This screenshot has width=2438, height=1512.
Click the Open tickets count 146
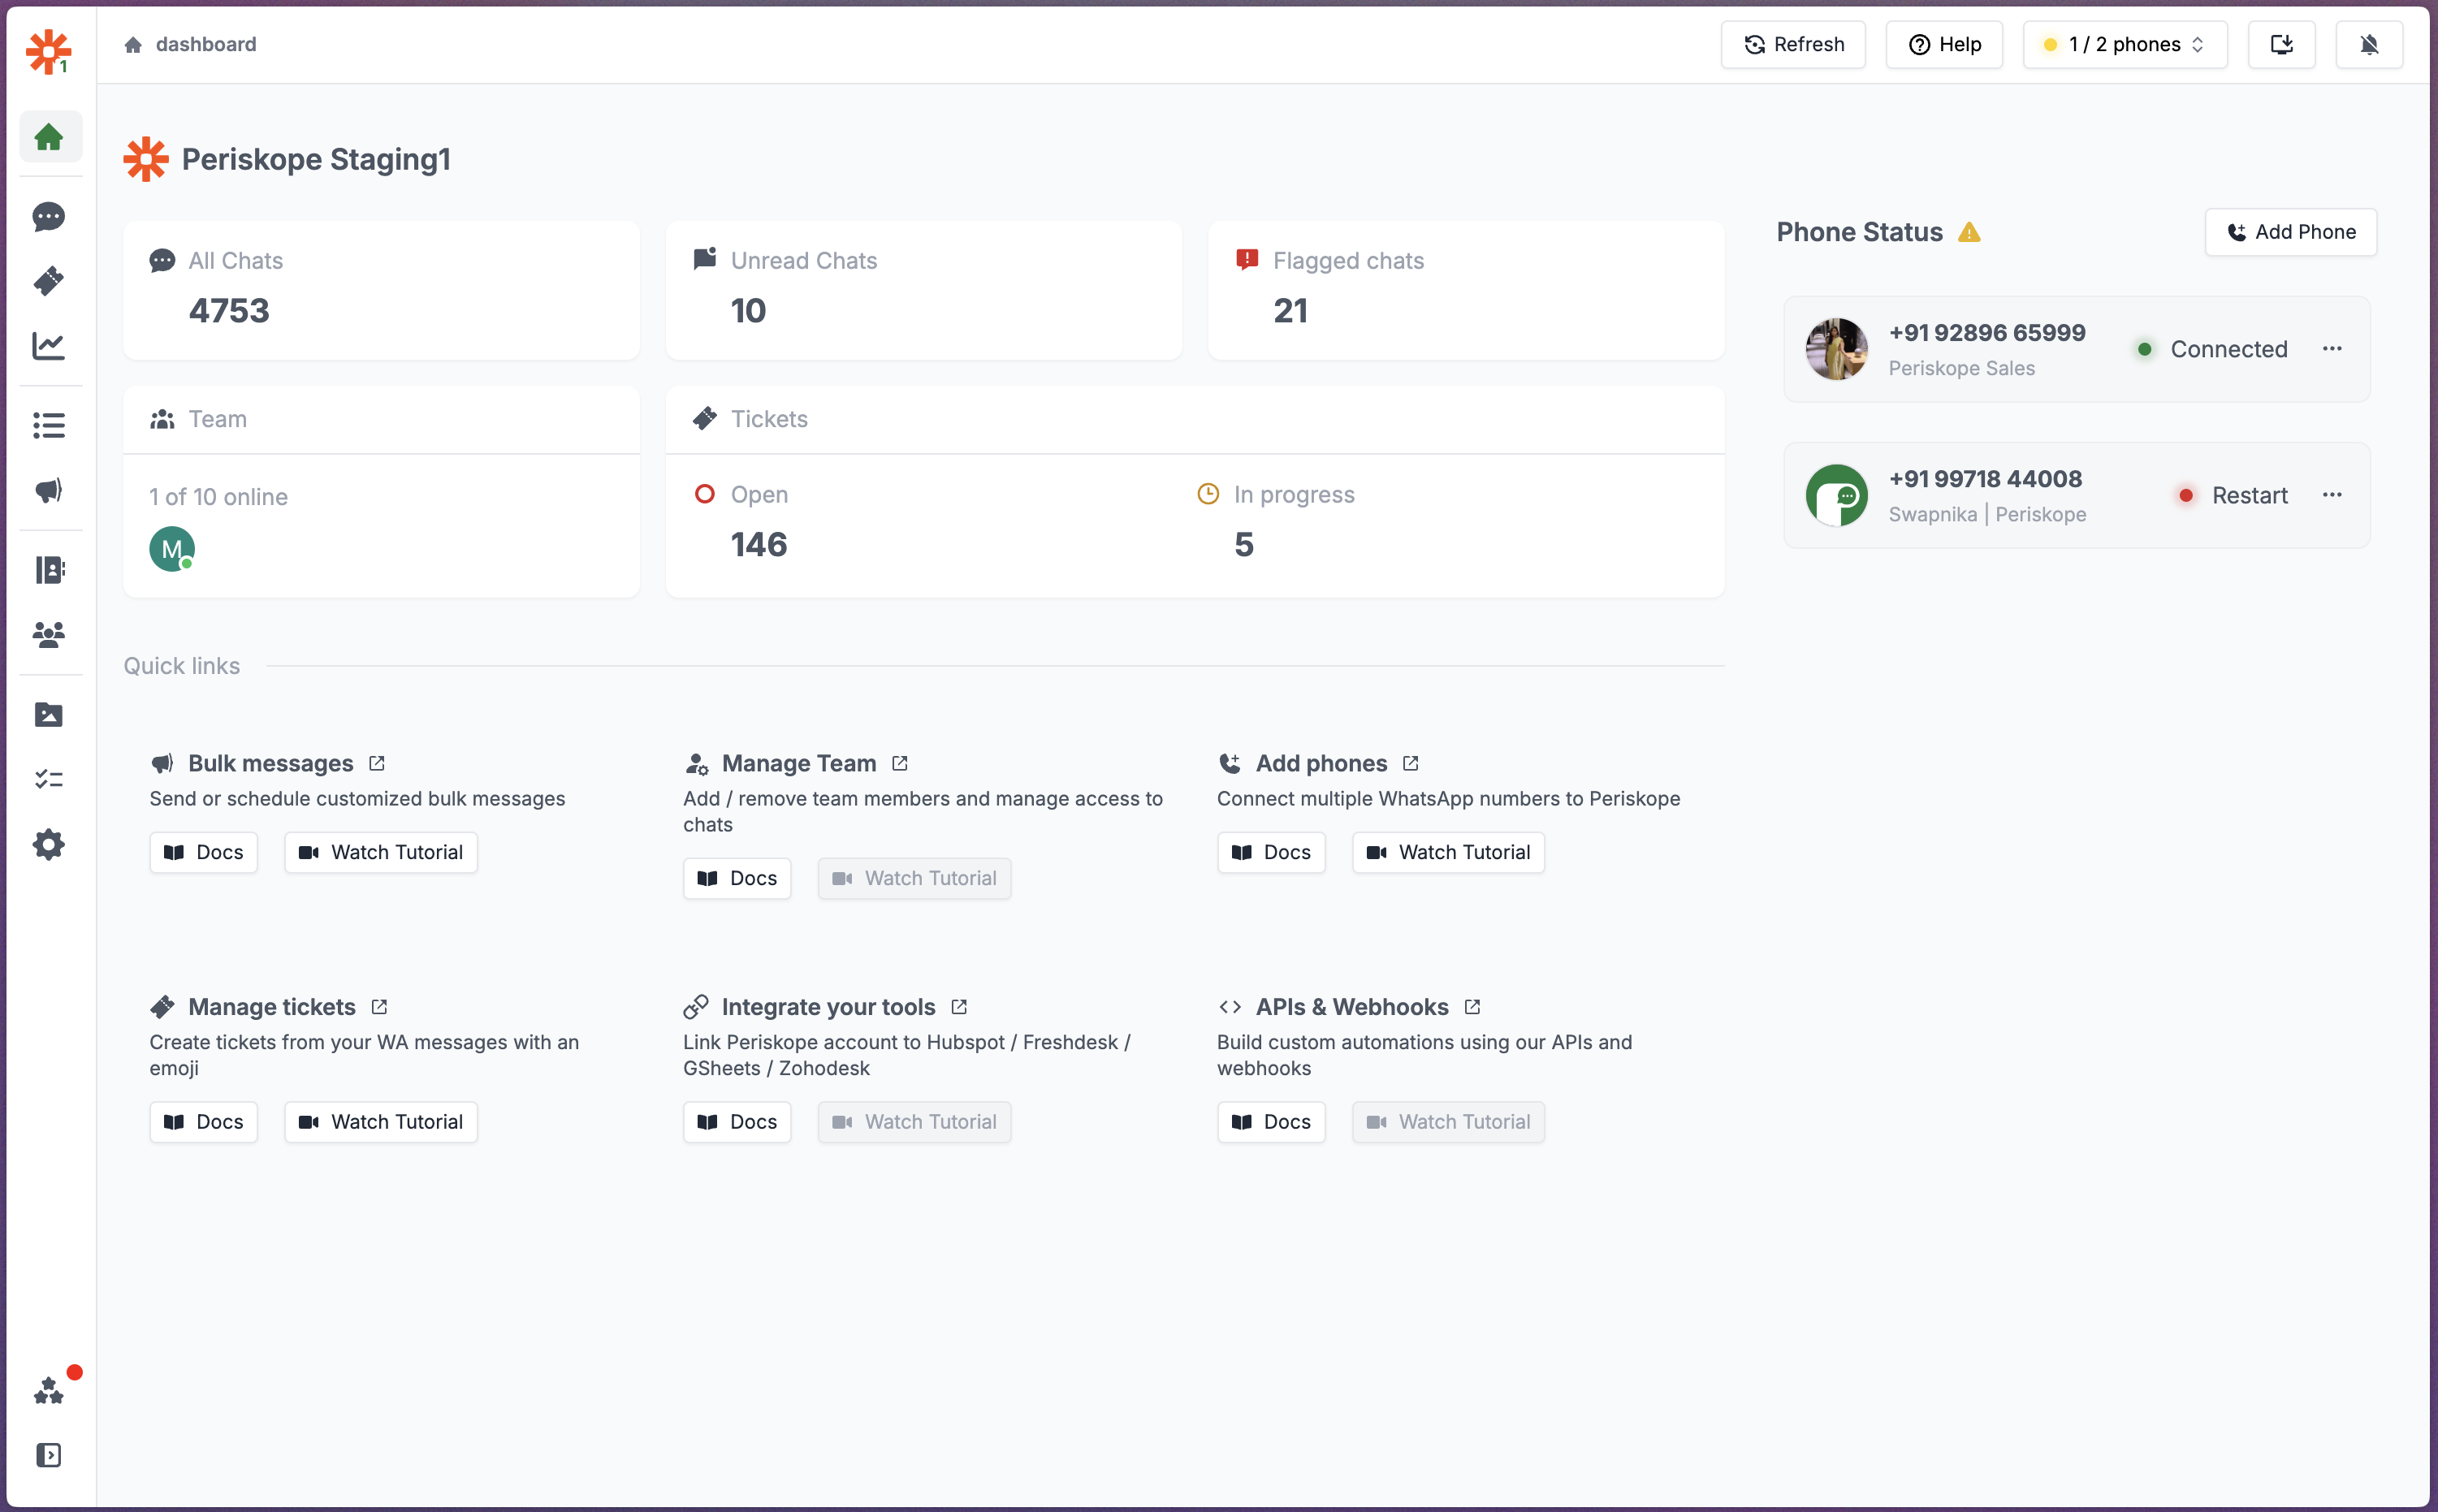[759, 545]
